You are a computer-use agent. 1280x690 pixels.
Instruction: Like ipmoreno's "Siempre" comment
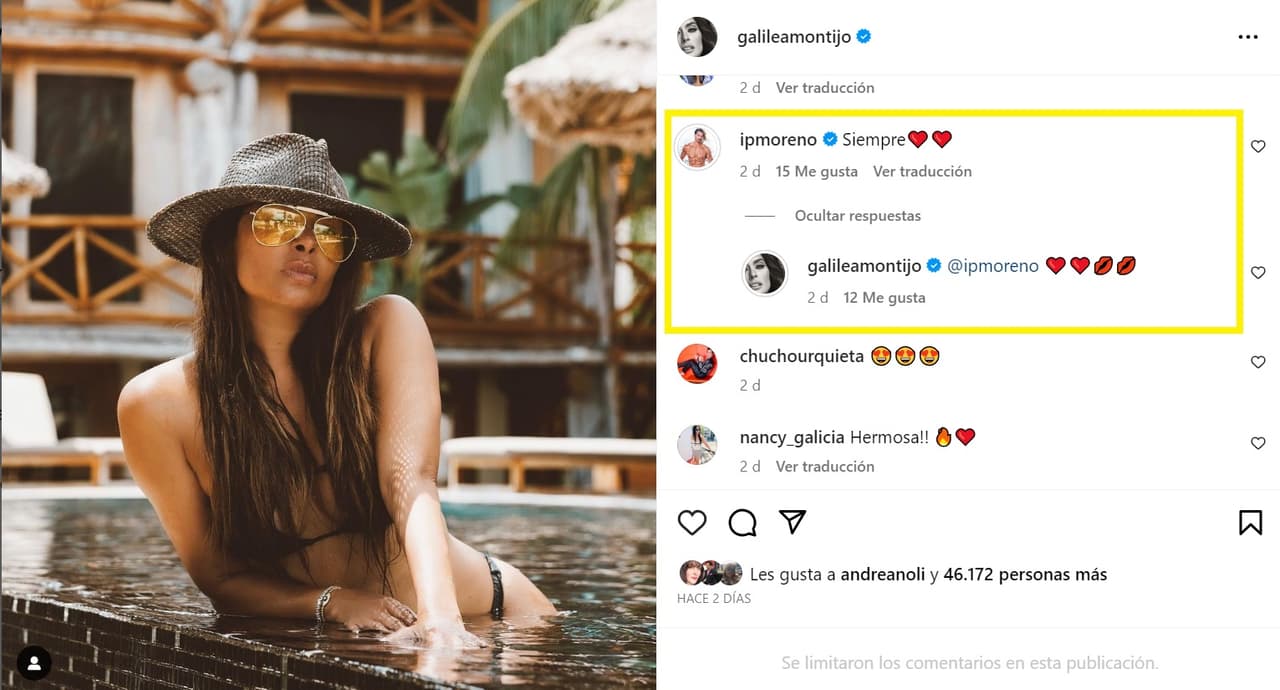point(1258,146)
